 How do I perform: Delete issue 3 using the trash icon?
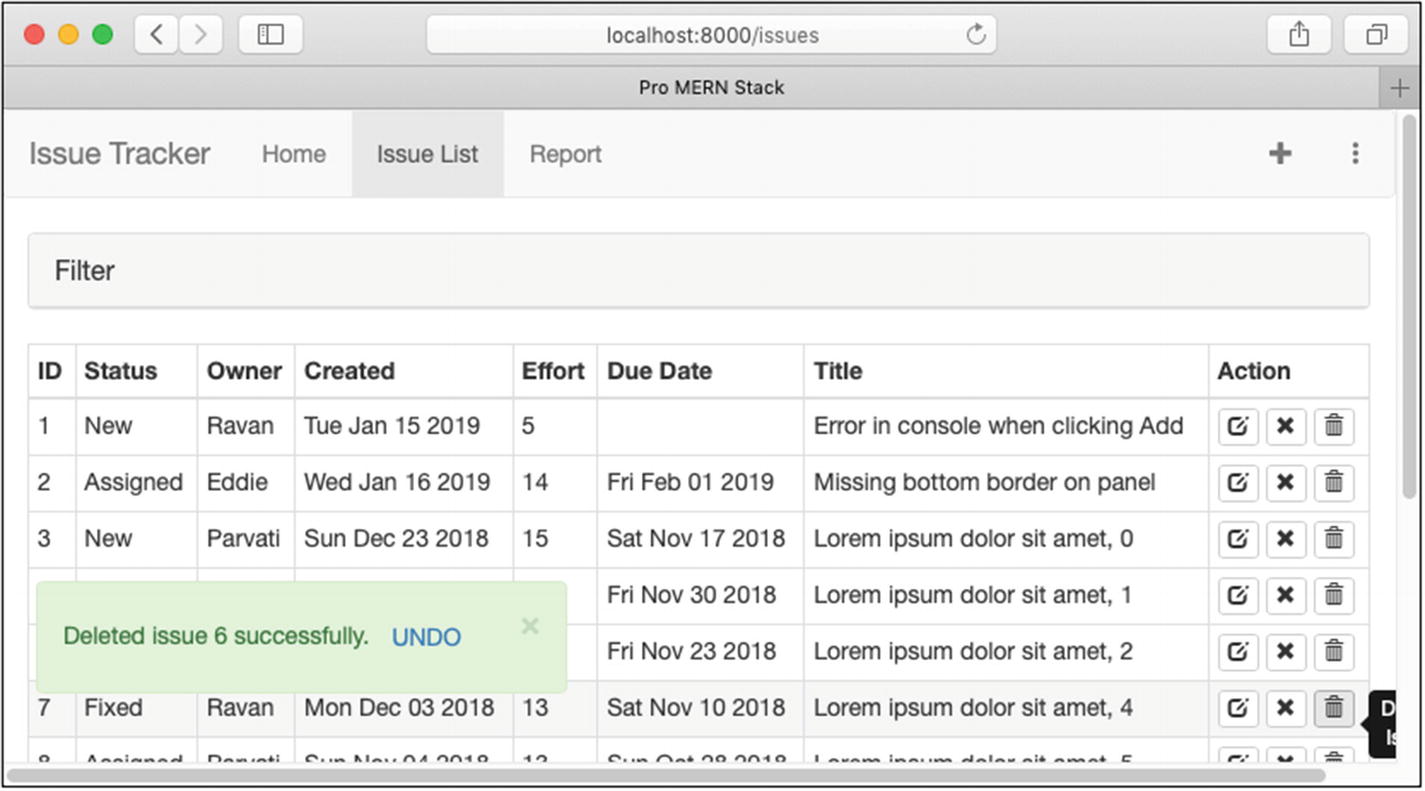(1334, 539)
